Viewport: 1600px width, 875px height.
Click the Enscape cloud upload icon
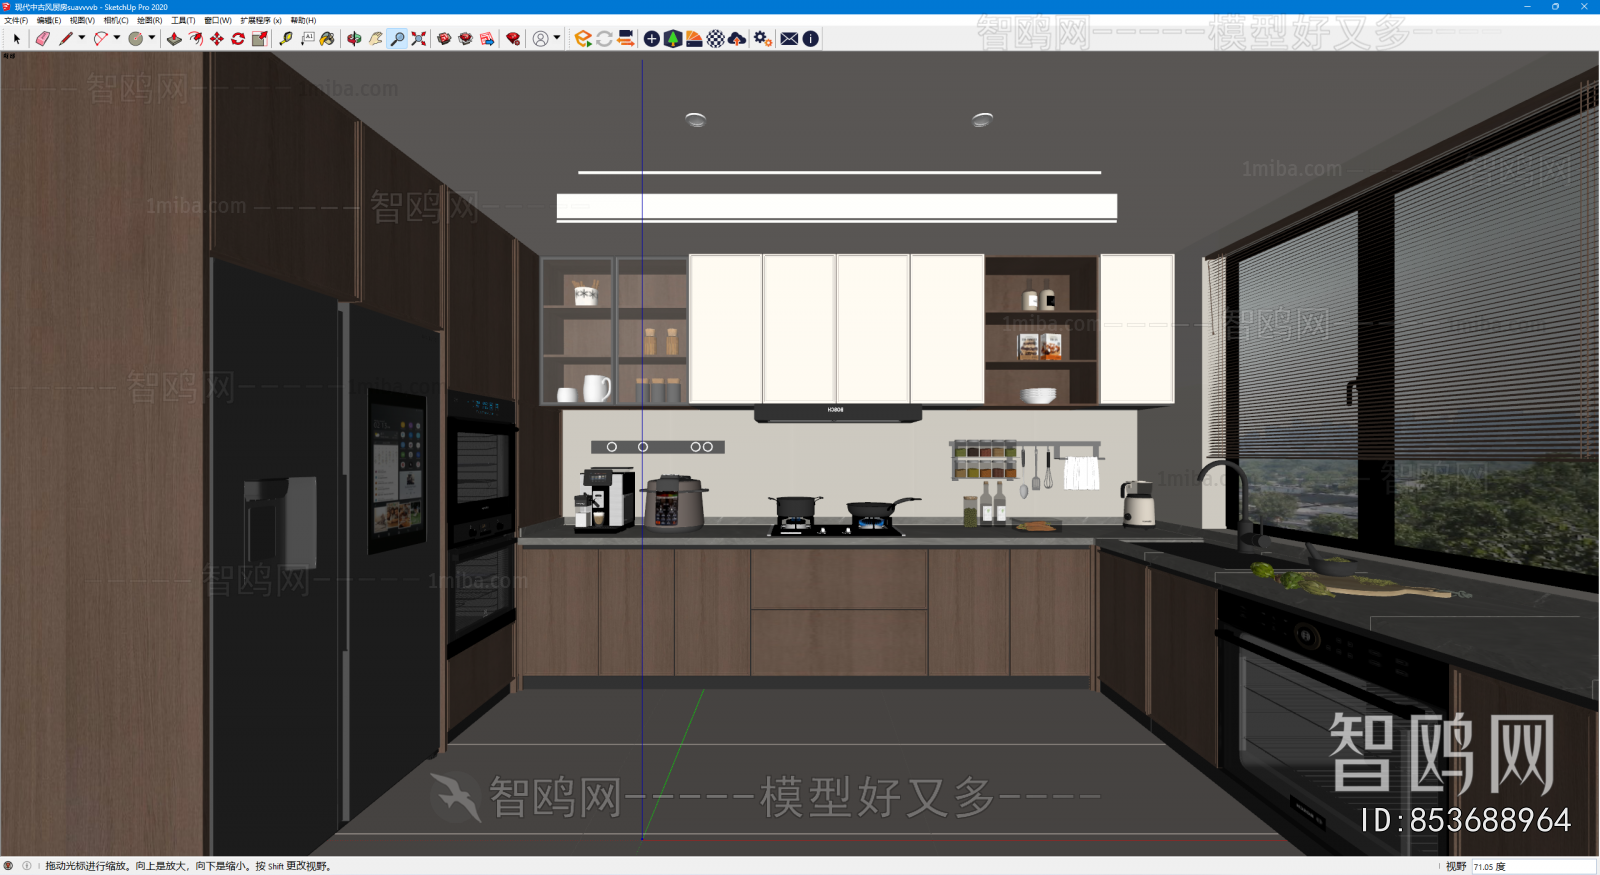[x=737, y=39]
